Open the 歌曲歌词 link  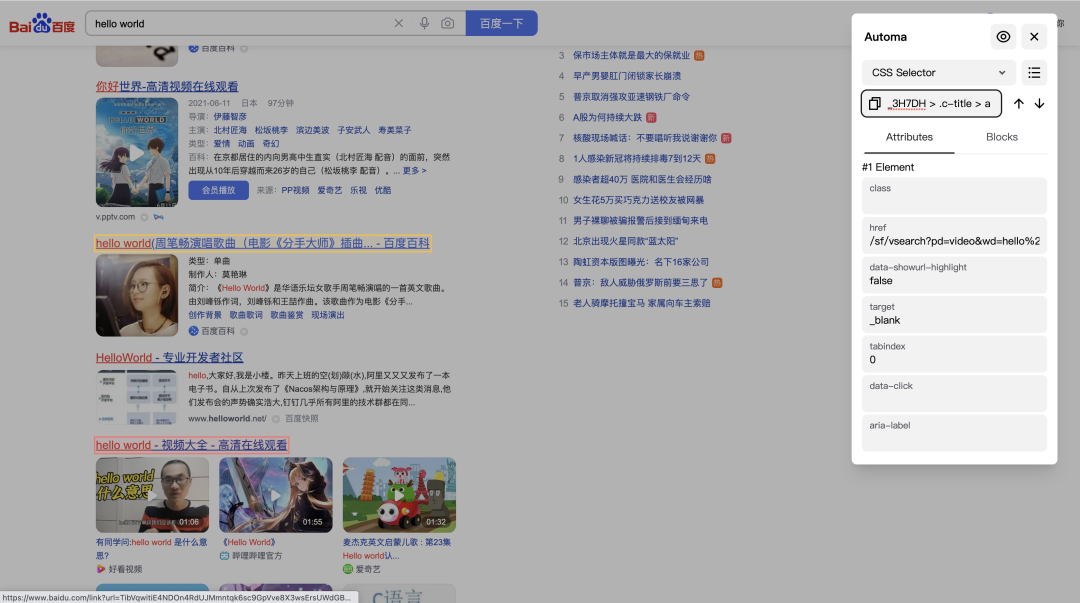coord(245,315)
